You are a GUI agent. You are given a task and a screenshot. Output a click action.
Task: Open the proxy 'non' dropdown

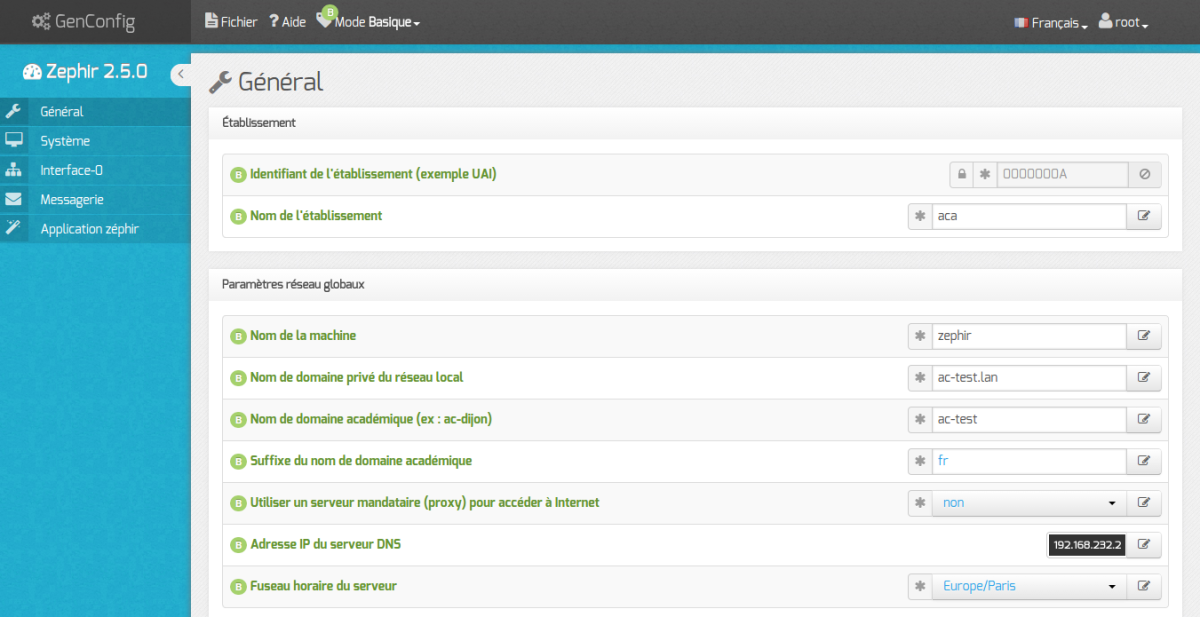coord(1029,503)
